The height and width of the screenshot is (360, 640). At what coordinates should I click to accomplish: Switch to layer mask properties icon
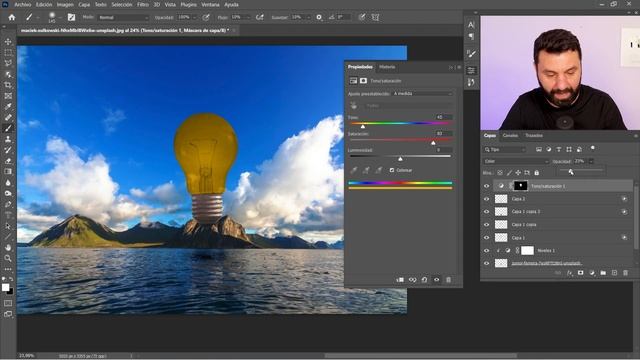[x=363, y=81]
